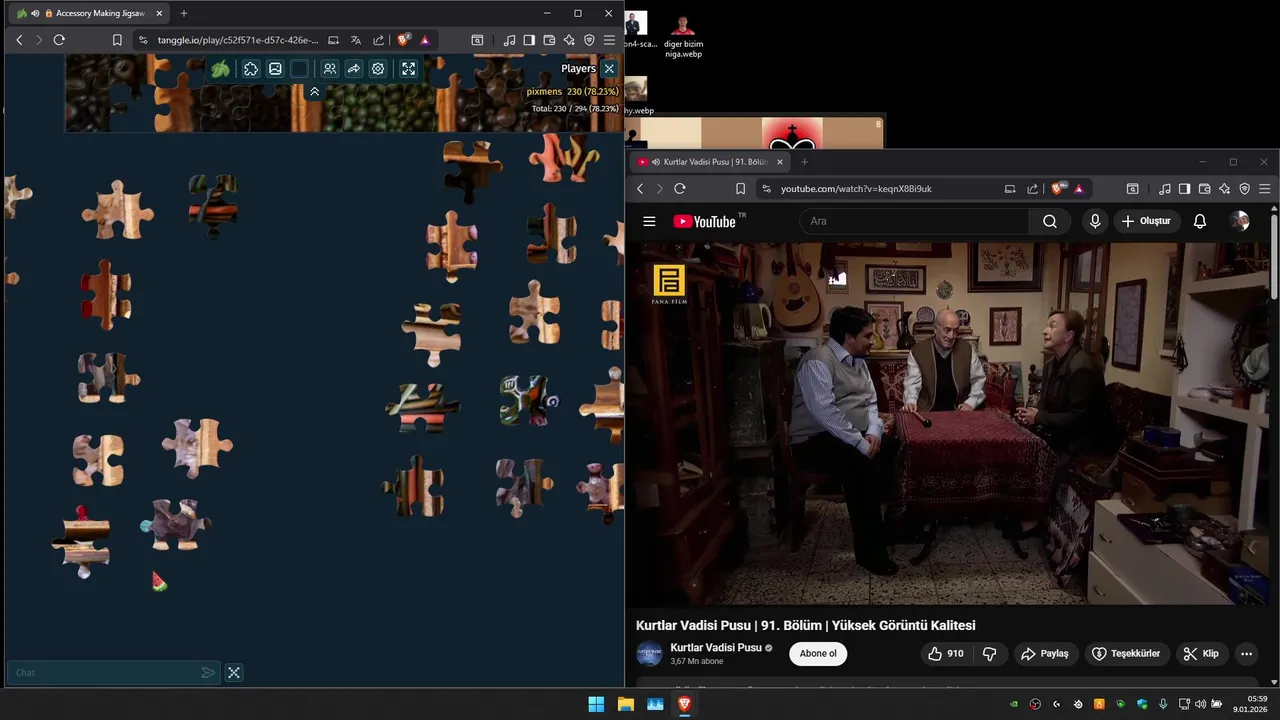Open Brave Shields in Tanggle window
1280x720 pixels.
coord(403,40)
